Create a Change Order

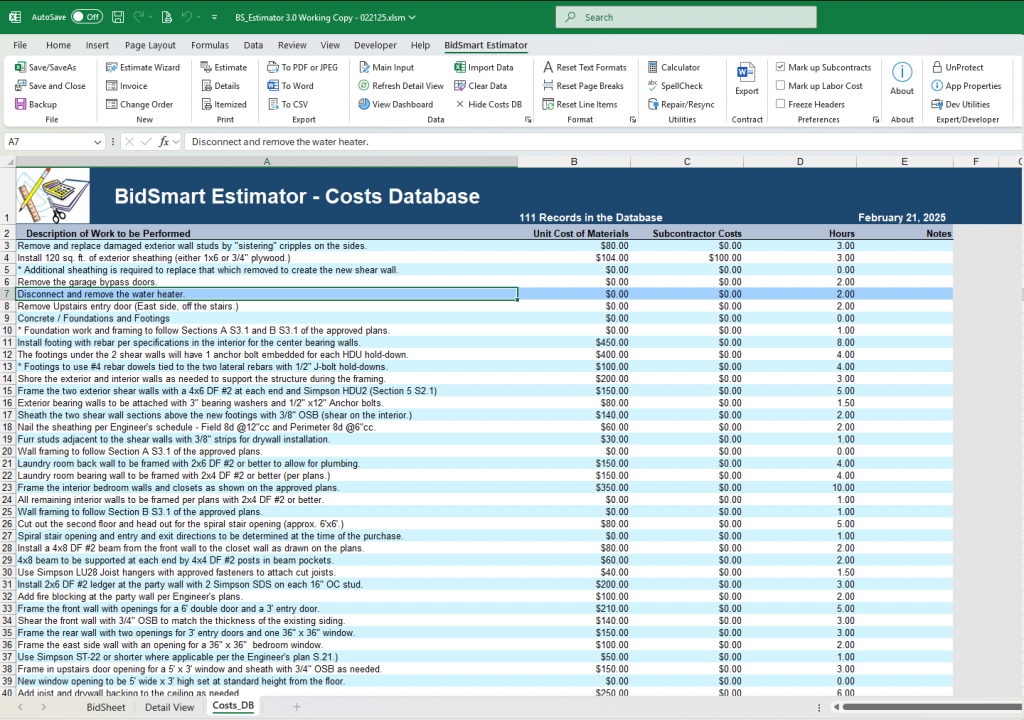click(x=140, y=104)
